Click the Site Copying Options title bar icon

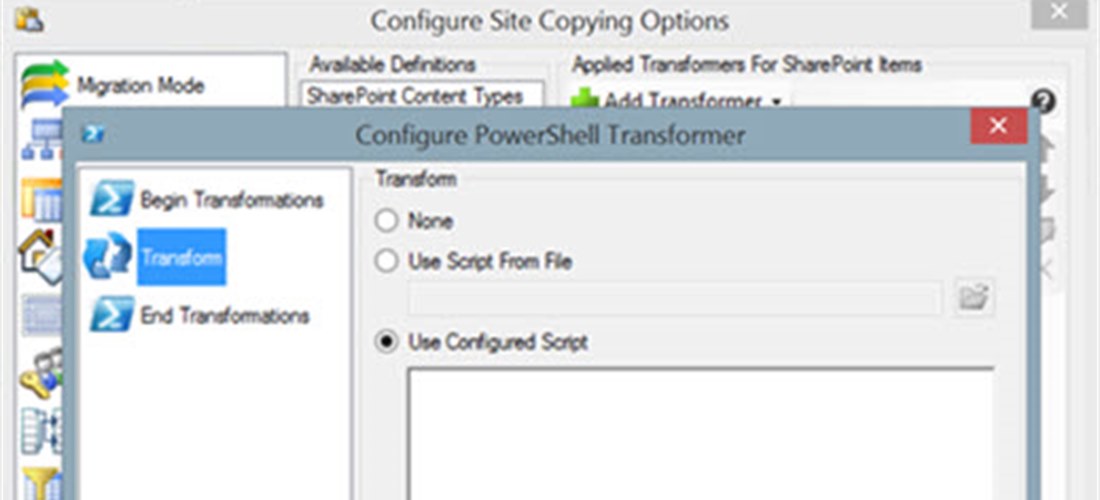point(29,20)
